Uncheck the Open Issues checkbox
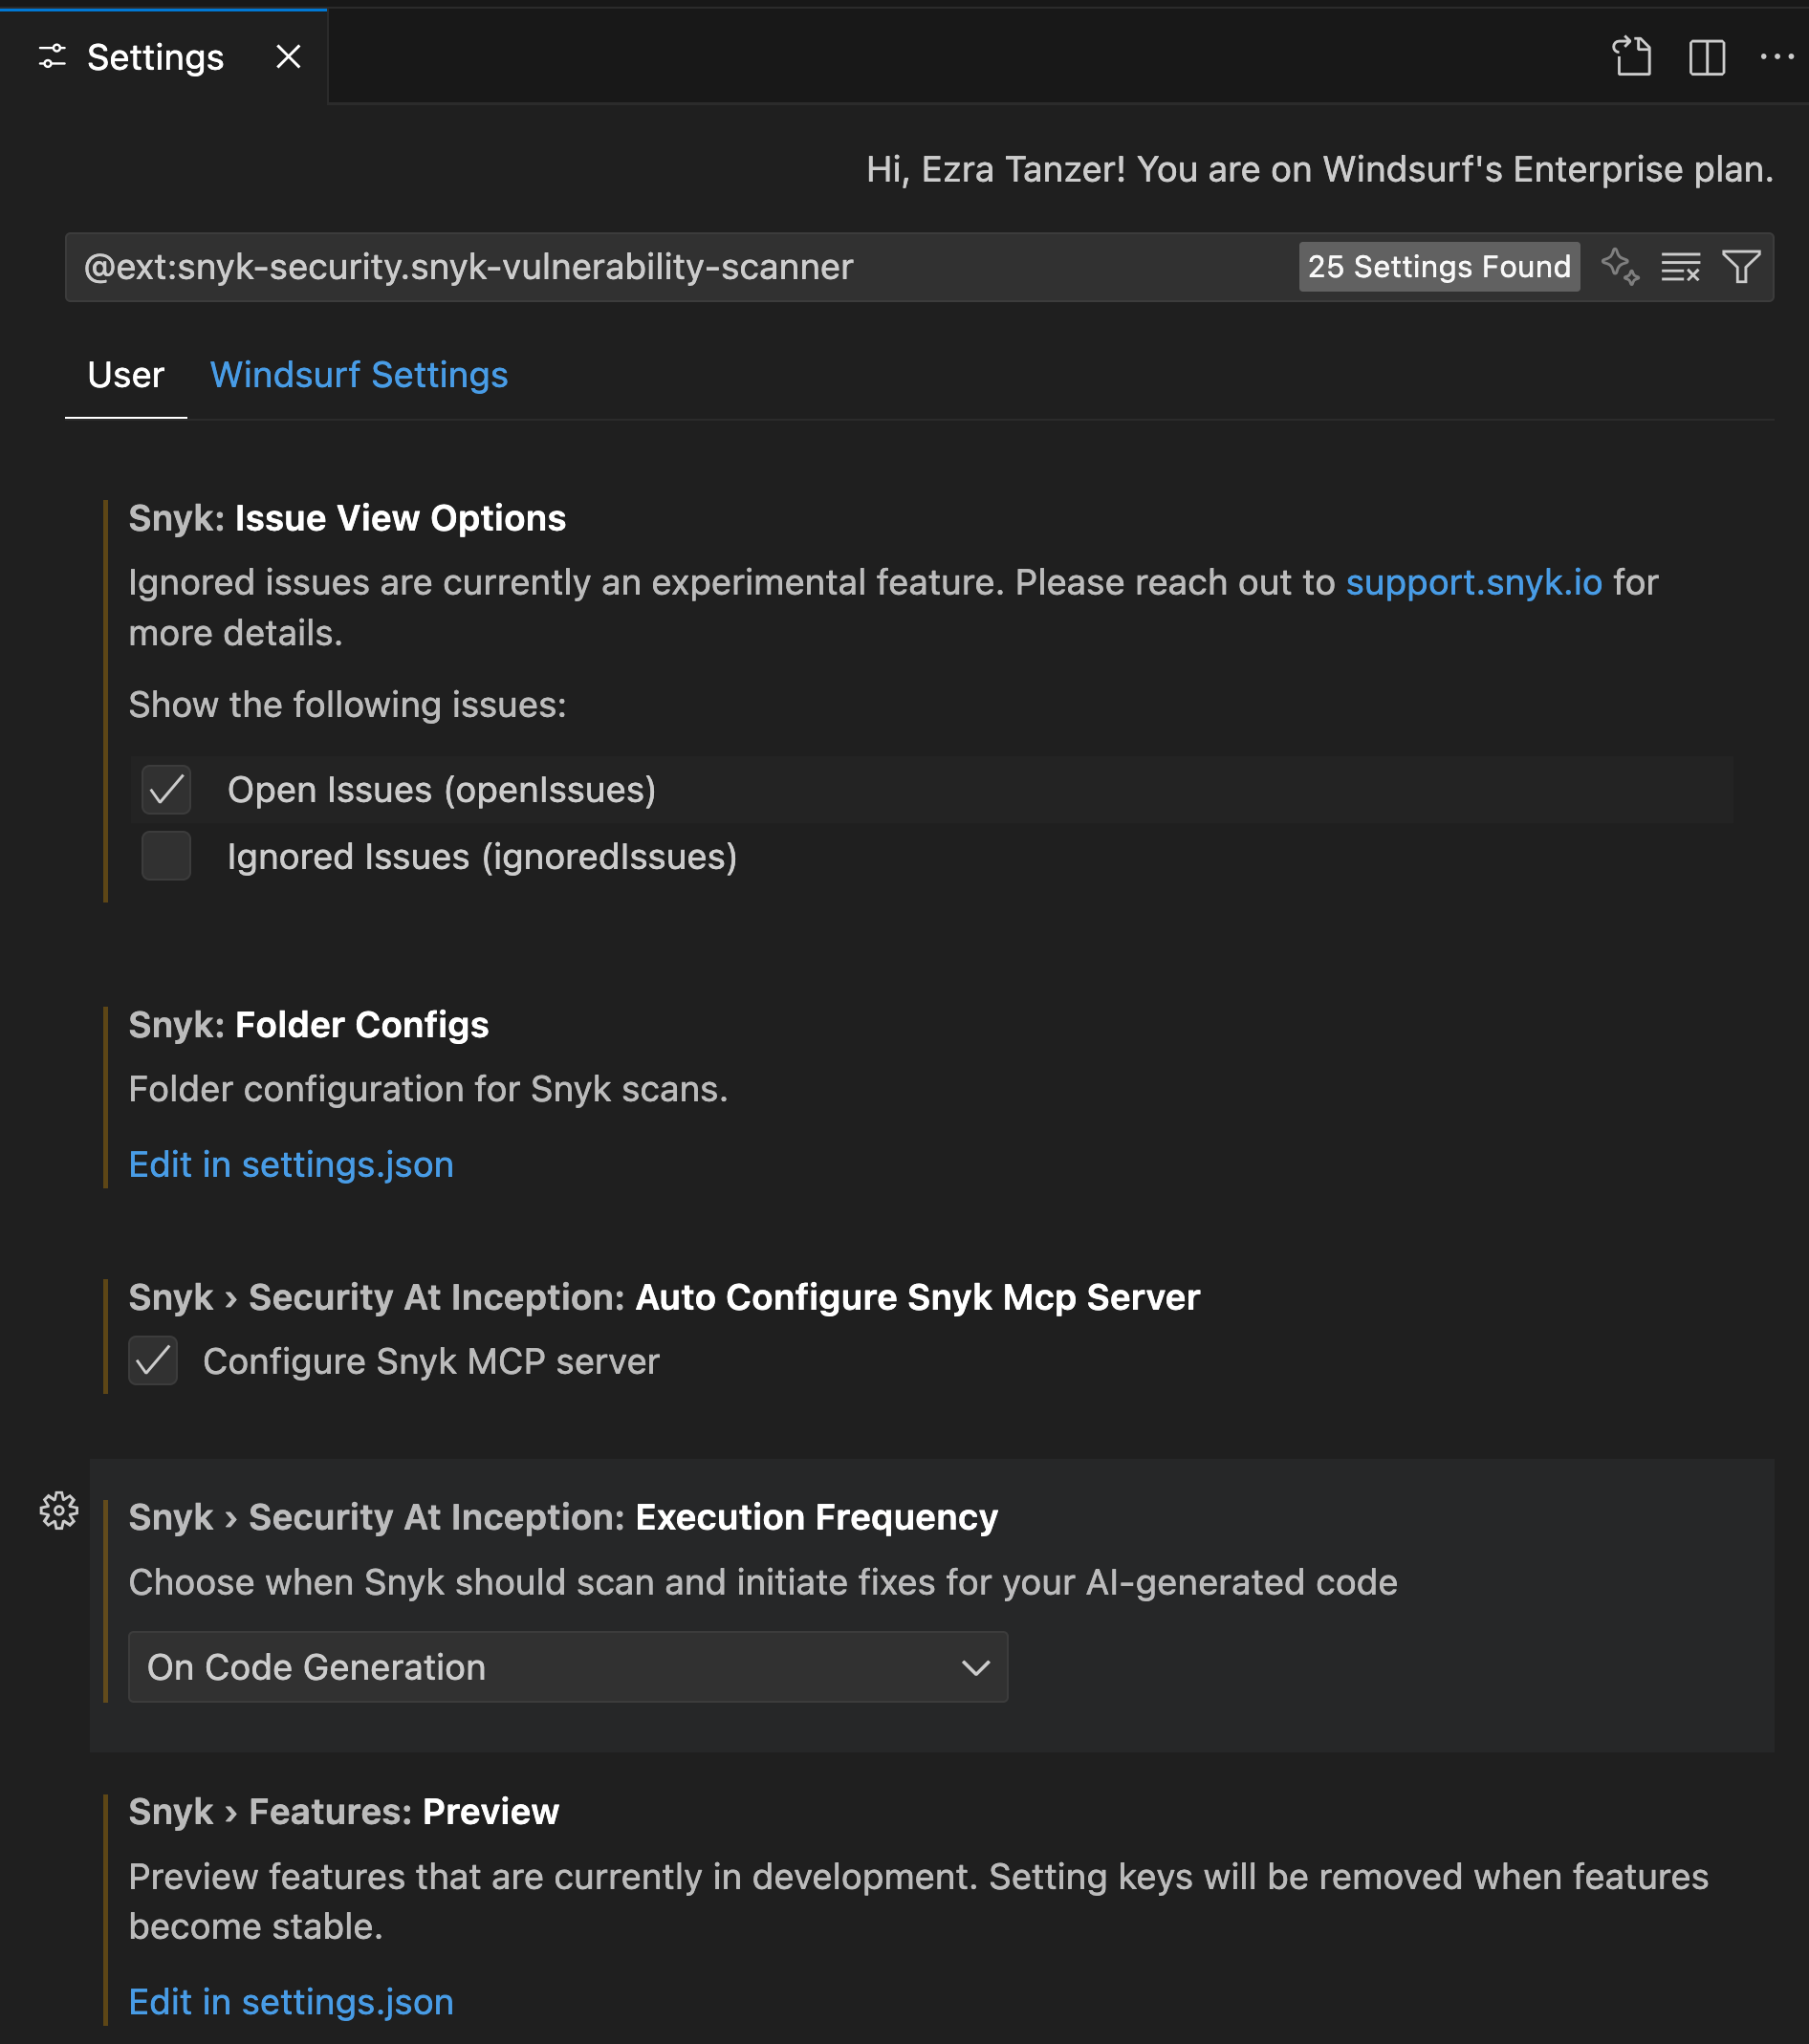 pyautogui.click(x=166, y=790)
